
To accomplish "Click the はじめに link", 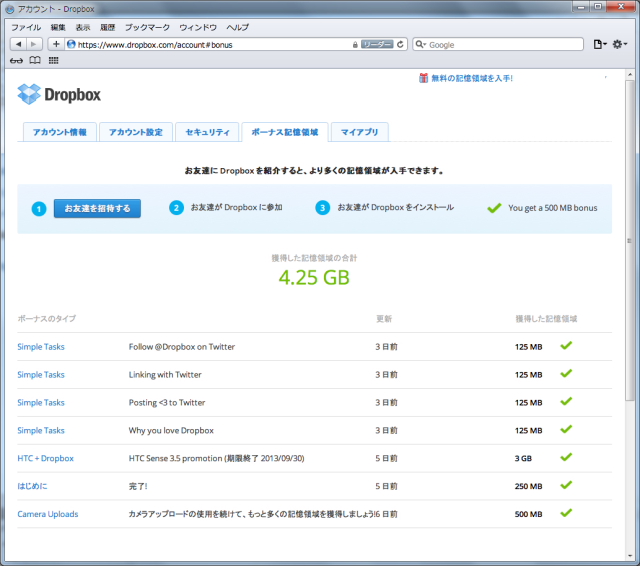I will (x=32, y=486).
